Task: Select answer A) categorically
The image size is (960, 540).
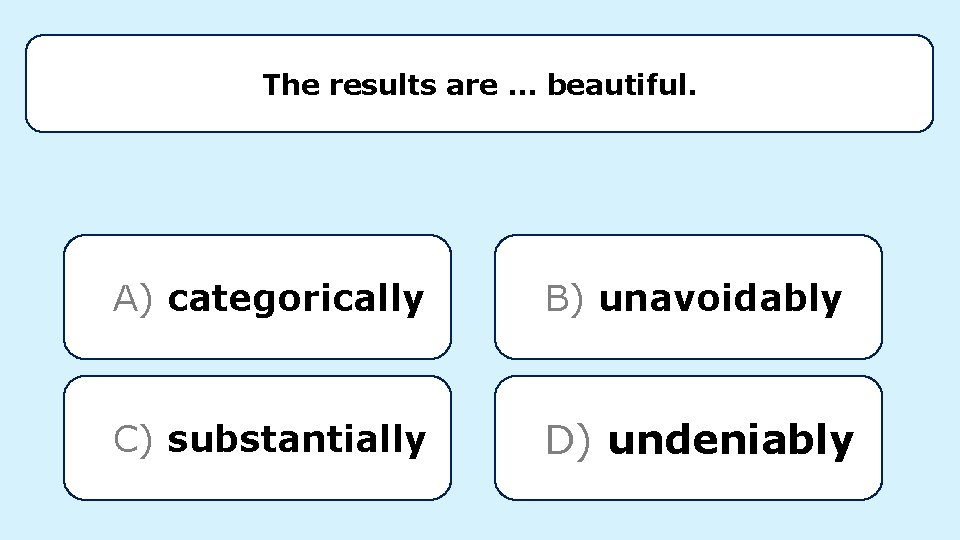Action: (257, 297)
